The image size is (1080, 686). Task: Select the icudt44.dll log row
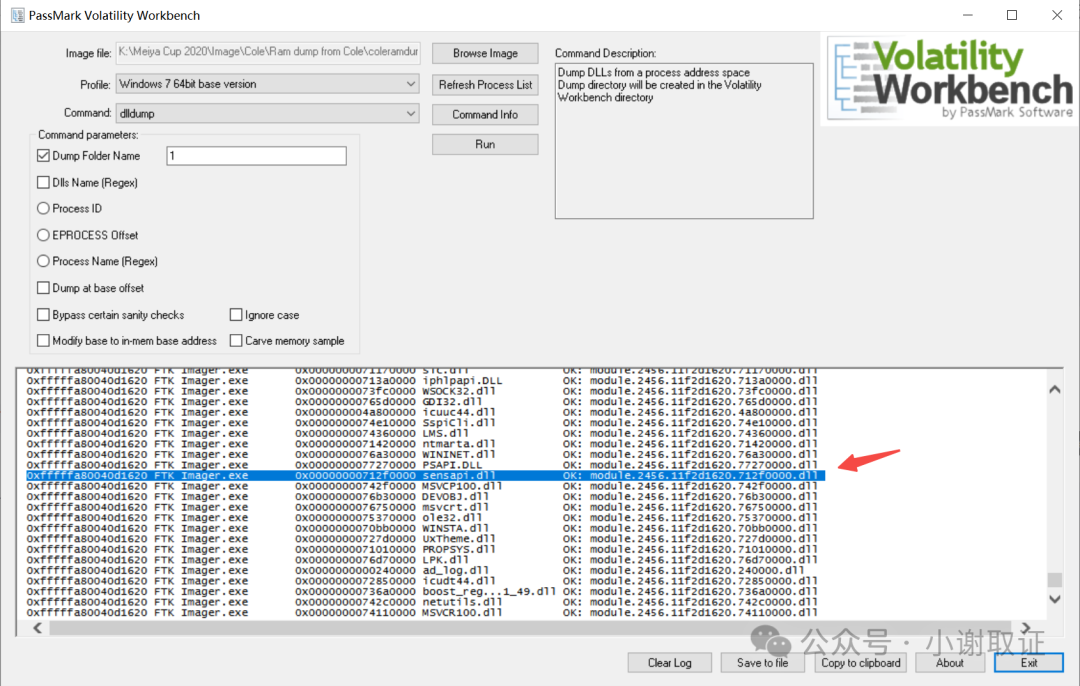point(422,581)
